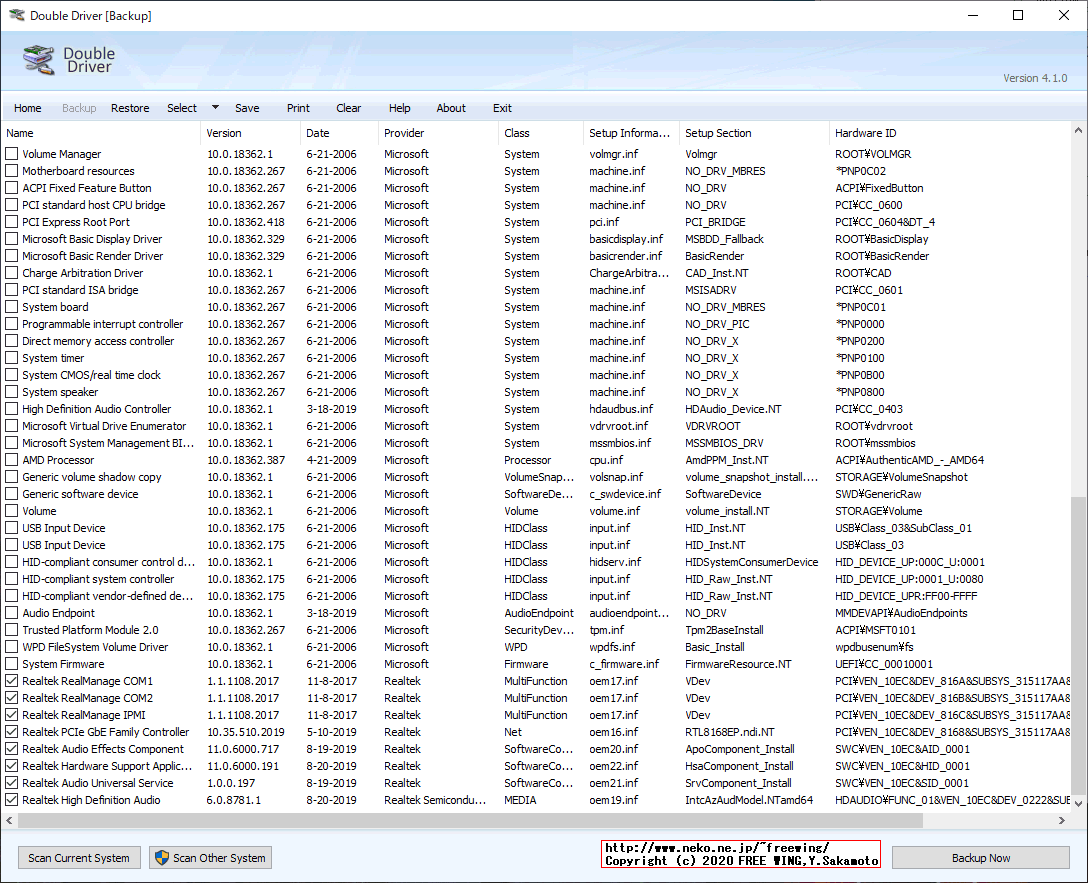
Task: Click the shield icon on Scan Other System
Action: 161,857
